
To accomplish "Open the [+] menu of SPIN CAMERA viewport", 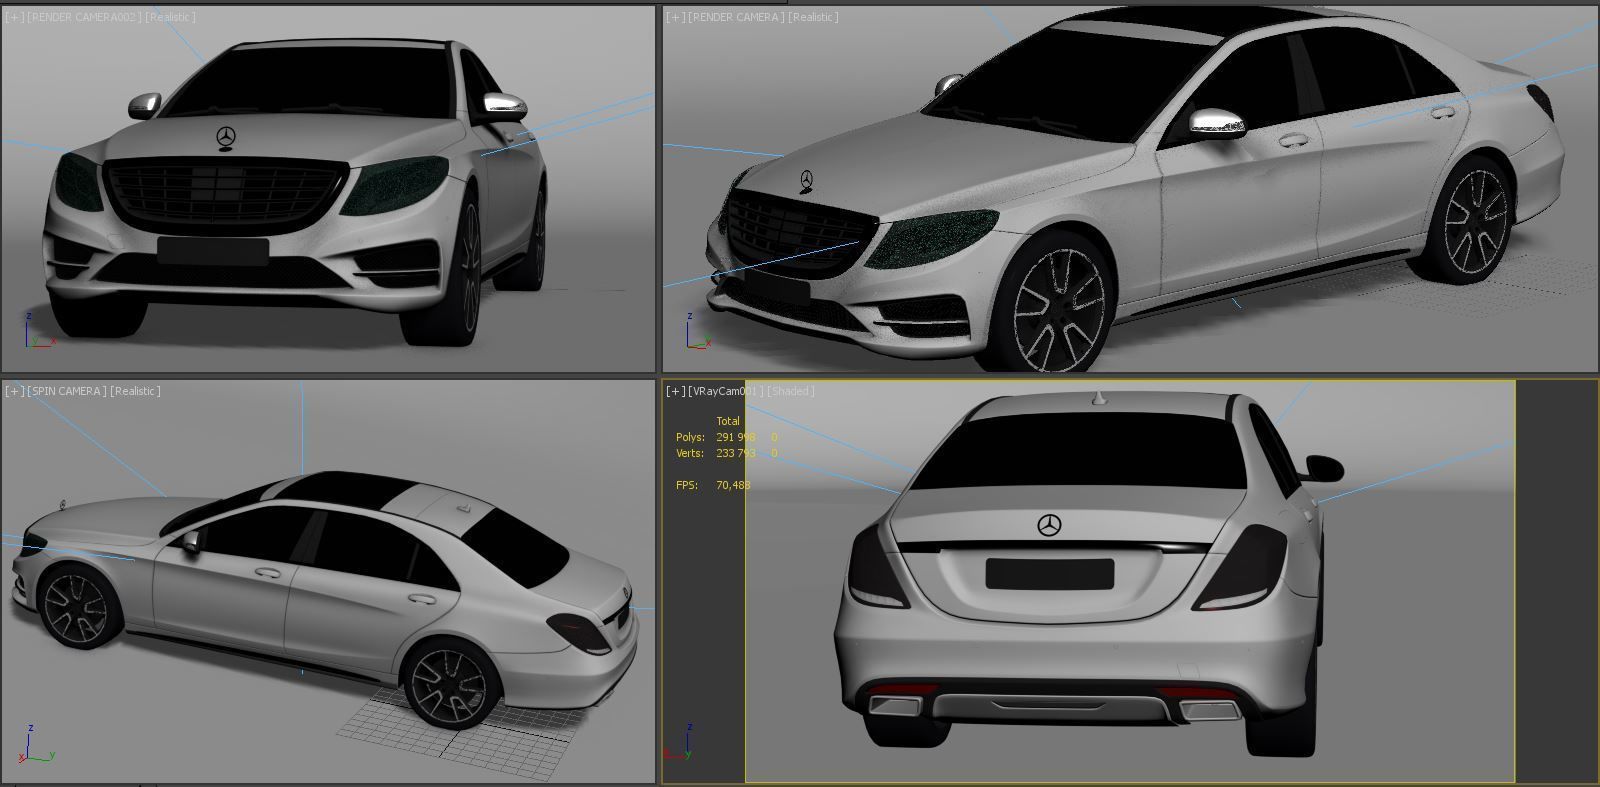I will click(14, 391).
